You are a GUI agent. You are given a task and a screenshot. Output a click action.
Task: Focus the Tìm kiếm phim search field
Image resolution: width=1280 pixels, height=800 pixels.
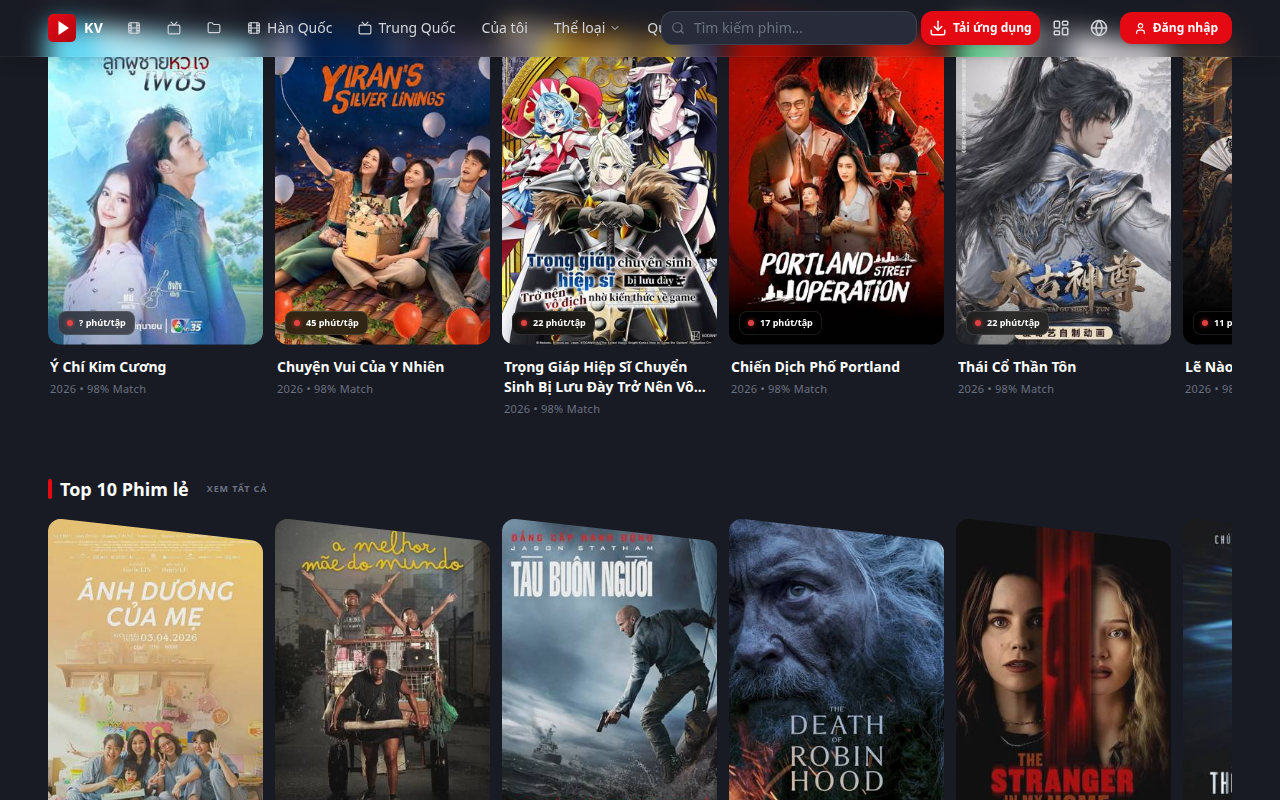pos(789,28)
